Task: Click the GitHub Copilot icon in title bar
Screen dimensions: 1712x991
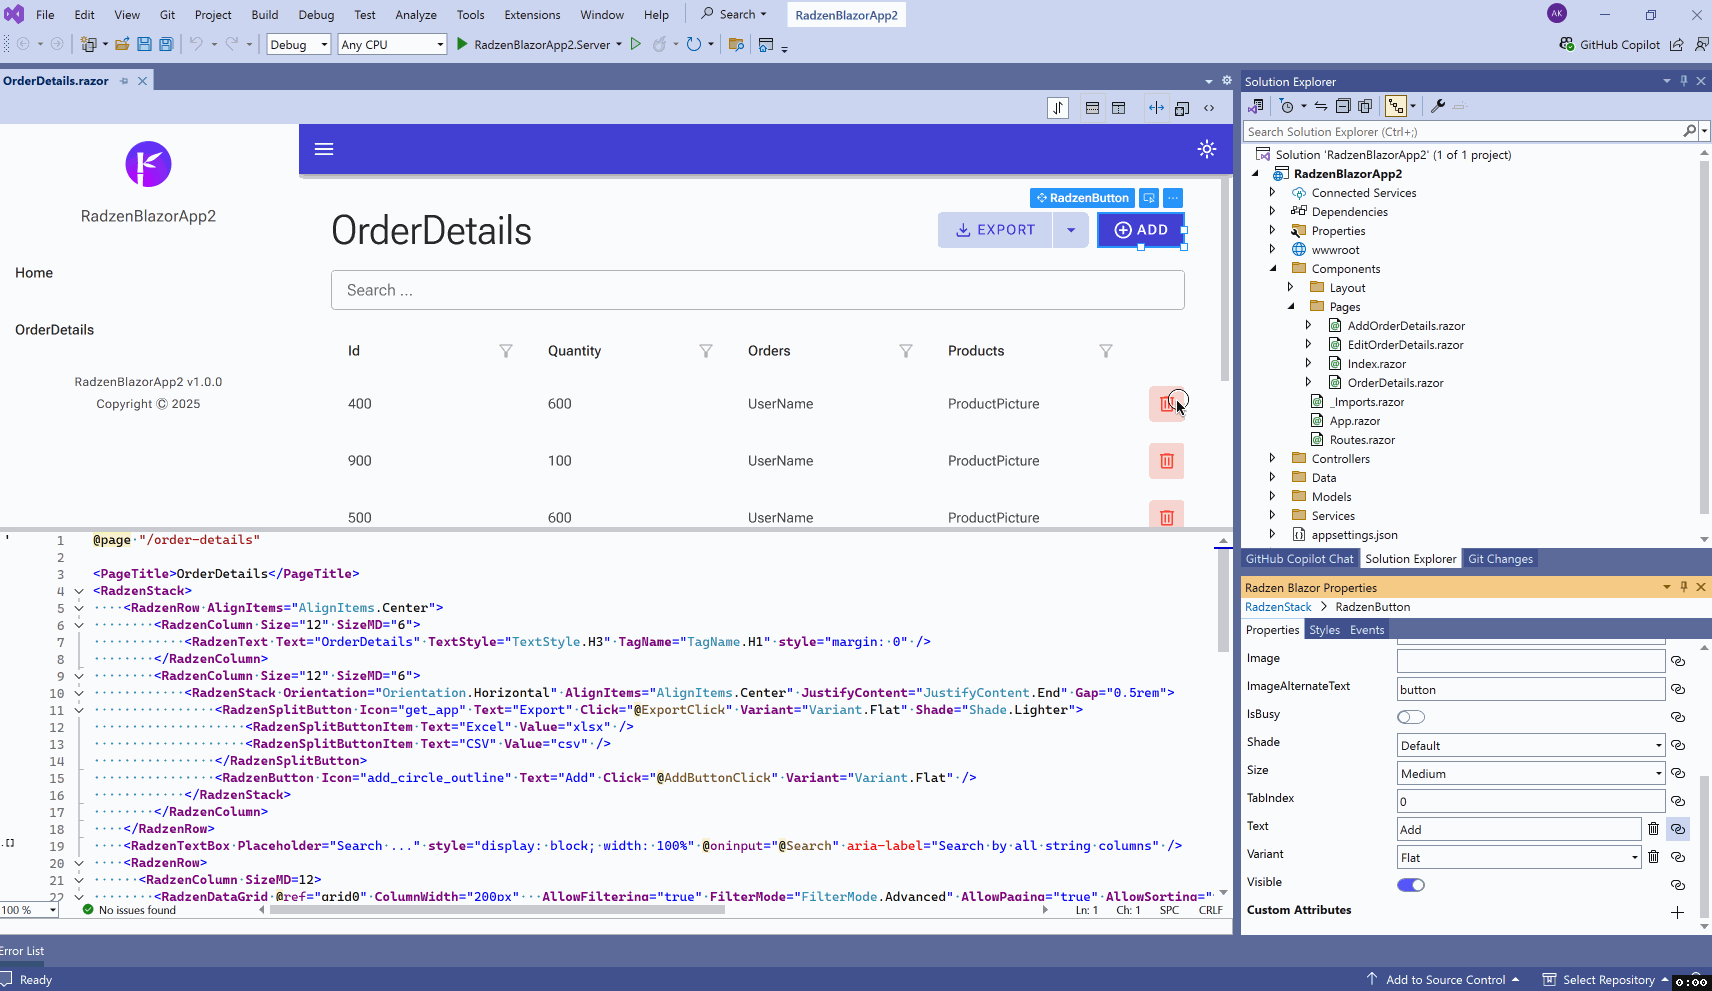Action: pyautogui.click(x=1567, y=44)
